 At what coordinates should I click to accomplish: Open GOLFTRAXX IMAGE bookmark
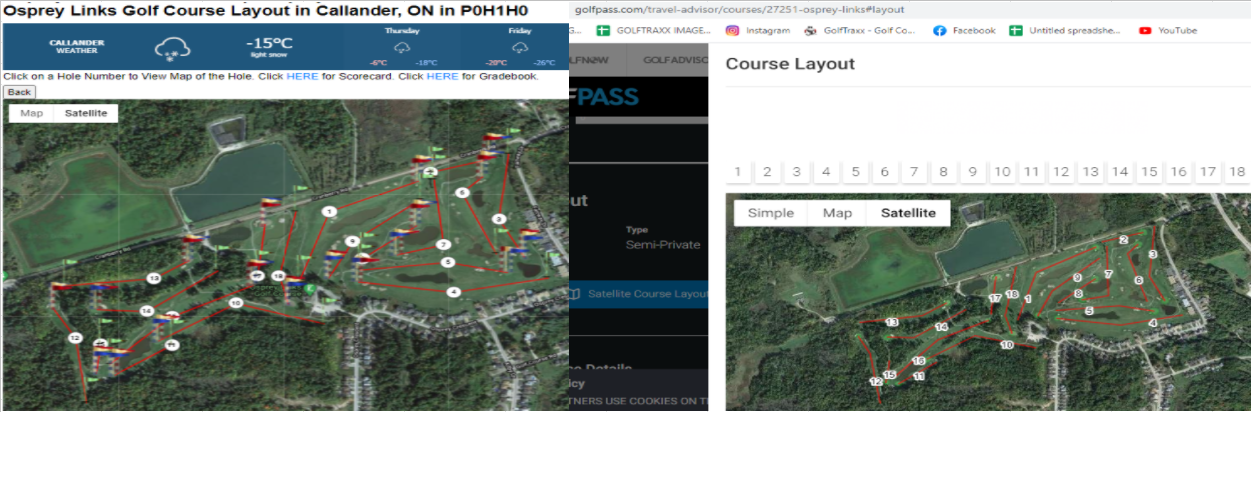pos(653,30)
